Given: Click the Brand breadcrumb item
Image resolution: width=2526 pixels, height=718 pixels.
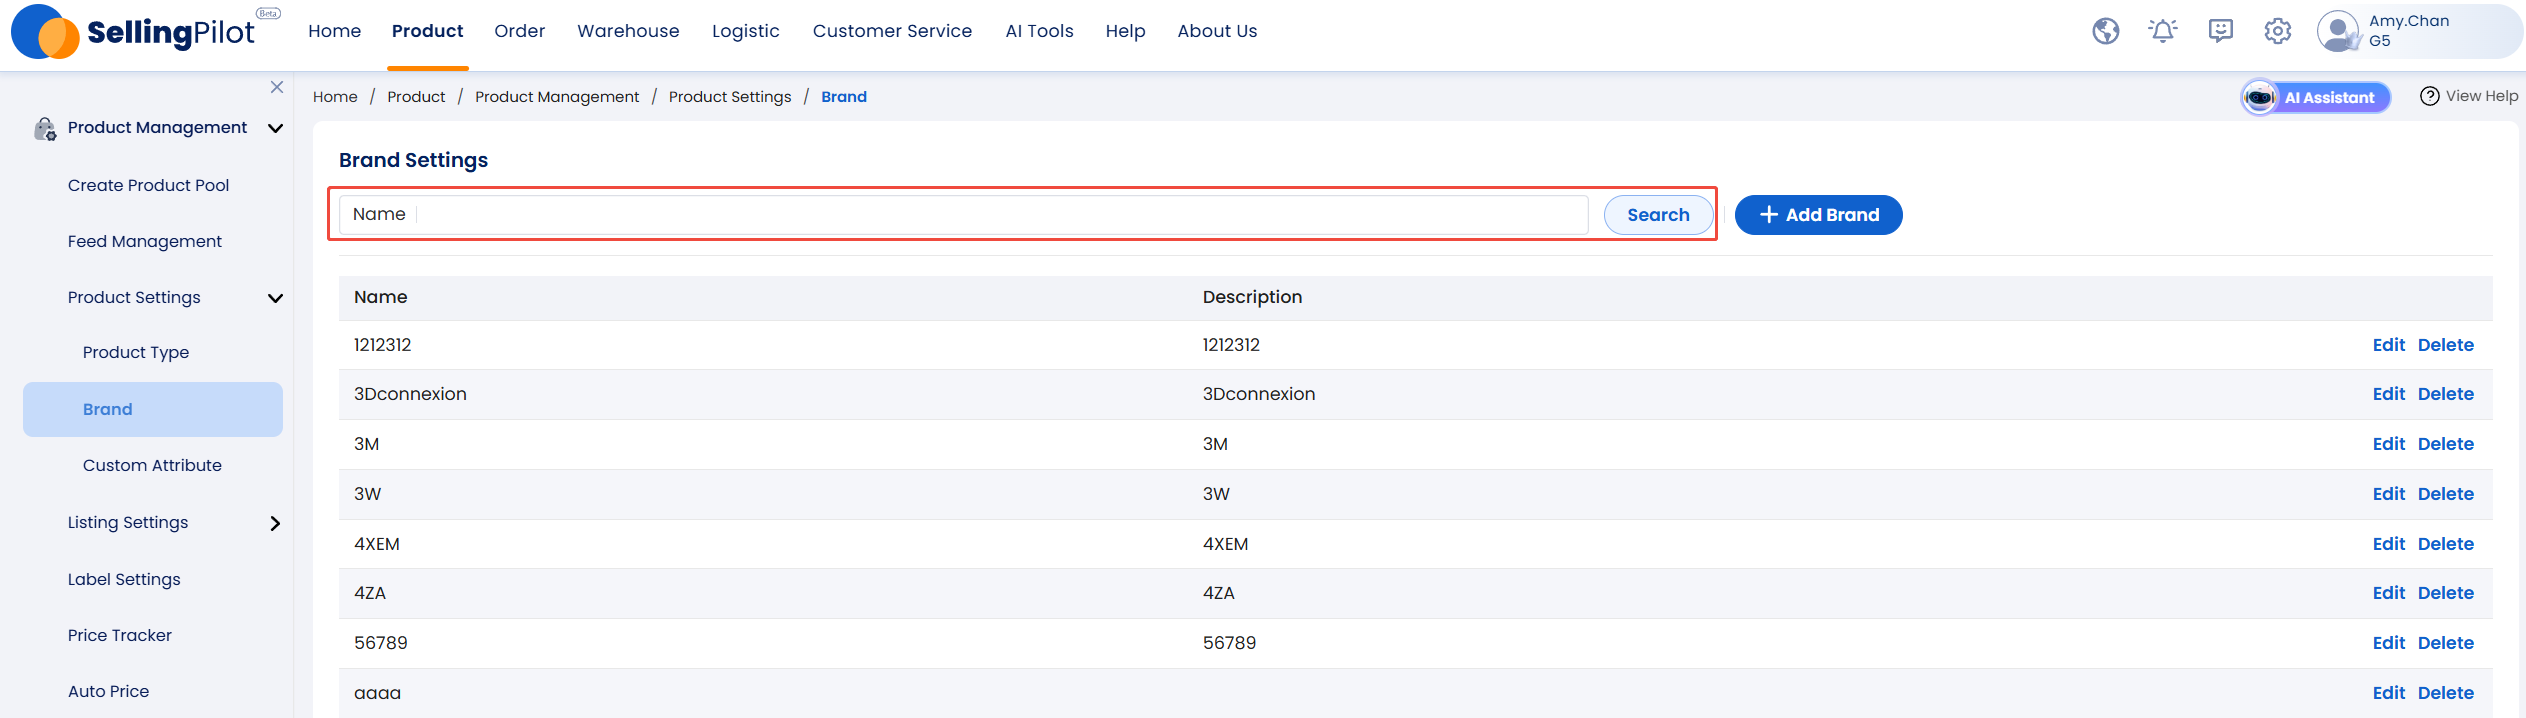Looking at the screenshot, I should pyautogui.click(x=844, y=97).
